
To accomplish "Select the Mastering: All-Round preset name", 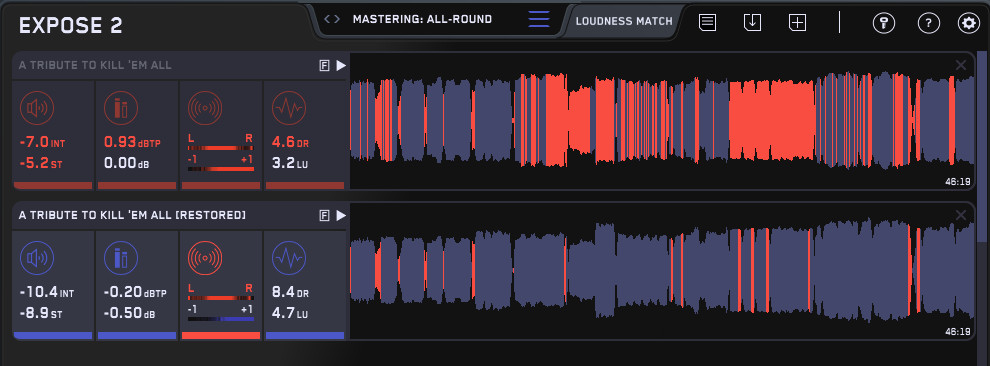I will click(422, 19).
